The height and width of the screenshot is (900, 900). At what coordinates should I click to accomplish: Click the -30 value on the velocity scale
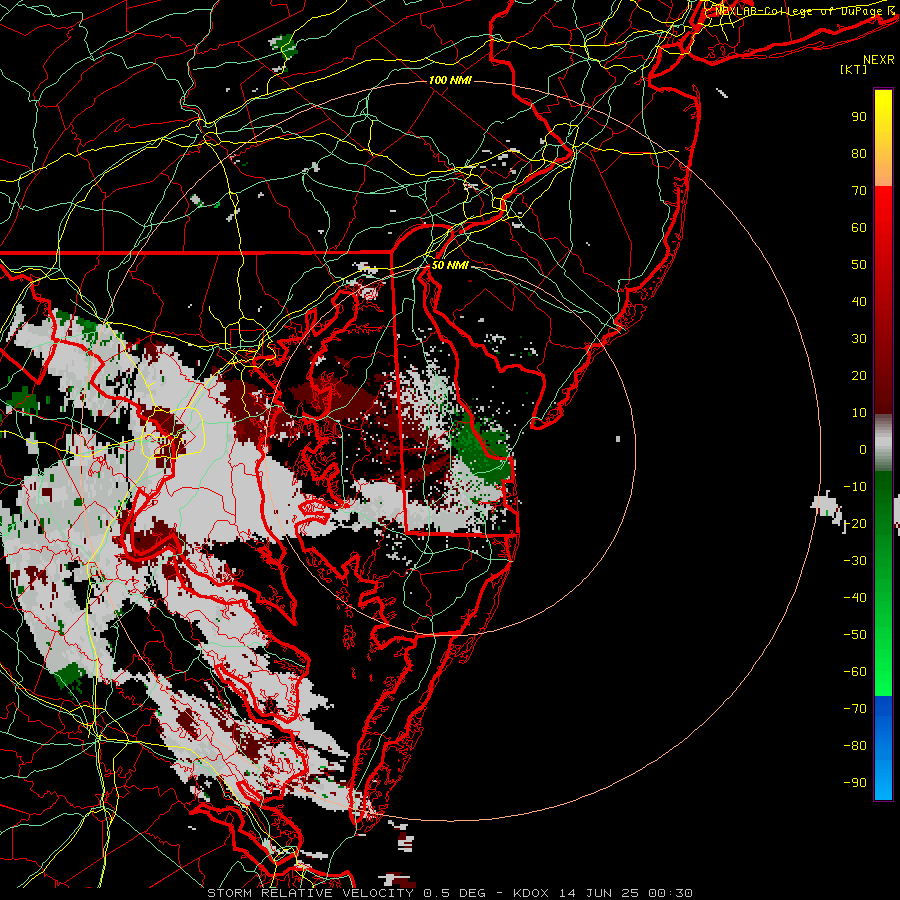855,561
